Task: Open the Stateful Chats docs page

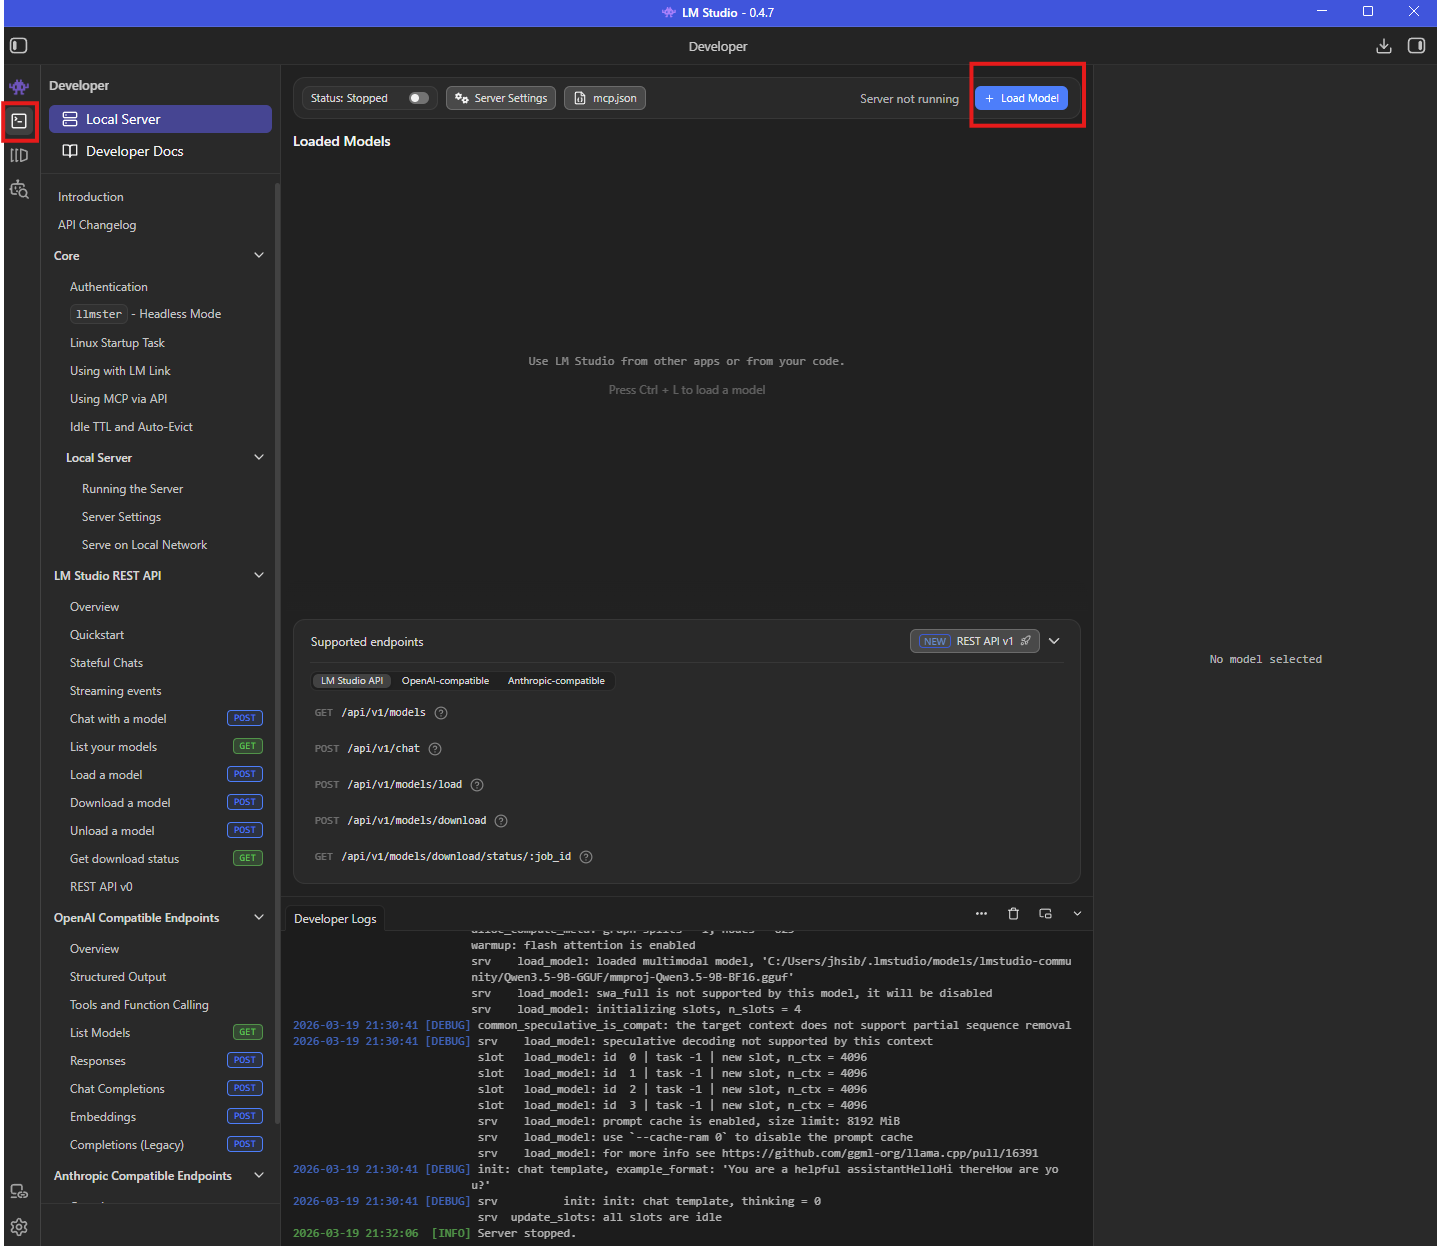Action: tap(106, 663)
